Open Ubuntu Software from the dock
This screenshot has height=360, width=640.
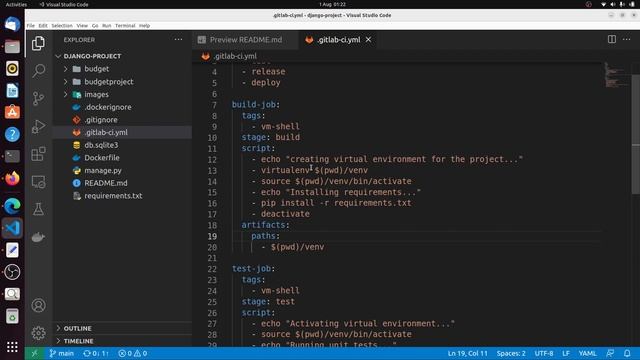12,112
